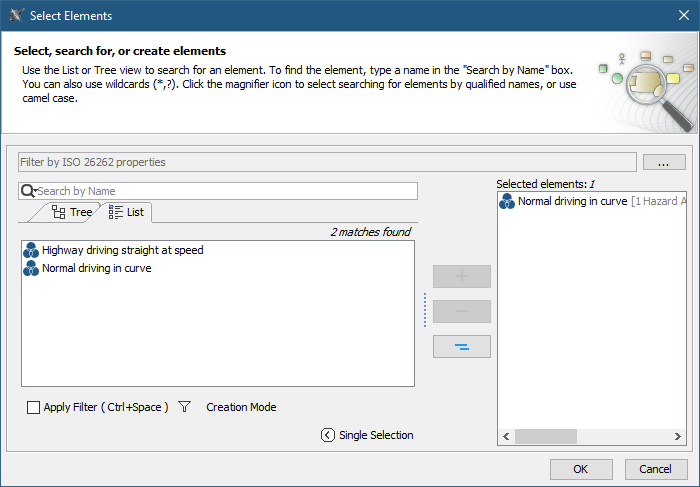Confirm selection with the OK button
The height and width of the screenshot is (487, 700).
(x=580, y=469)
